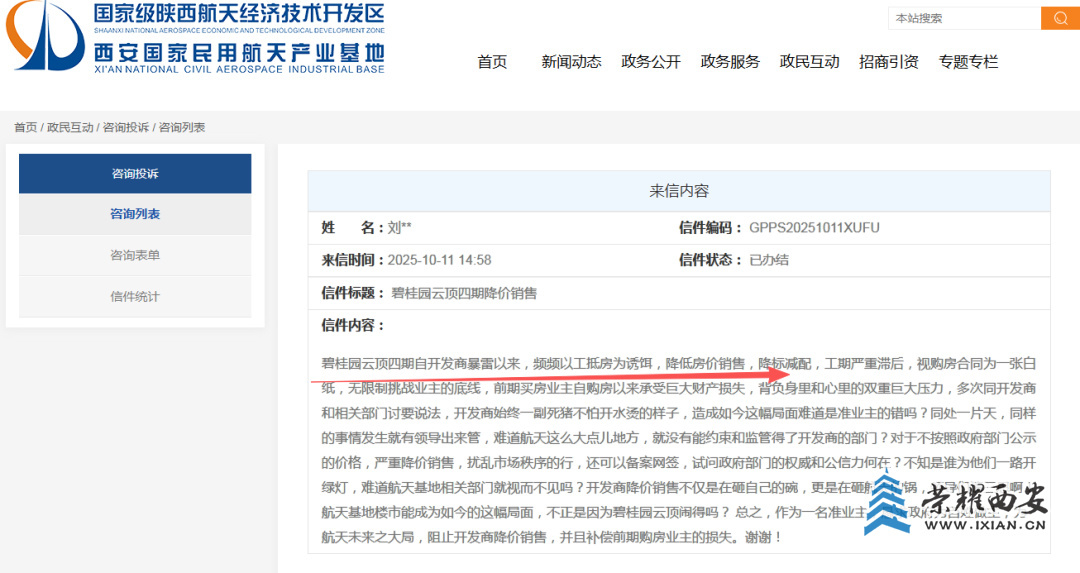Open the 专题专栏 menu item
Viewport: 1080px width, 573px height.
tap(968, 62)
